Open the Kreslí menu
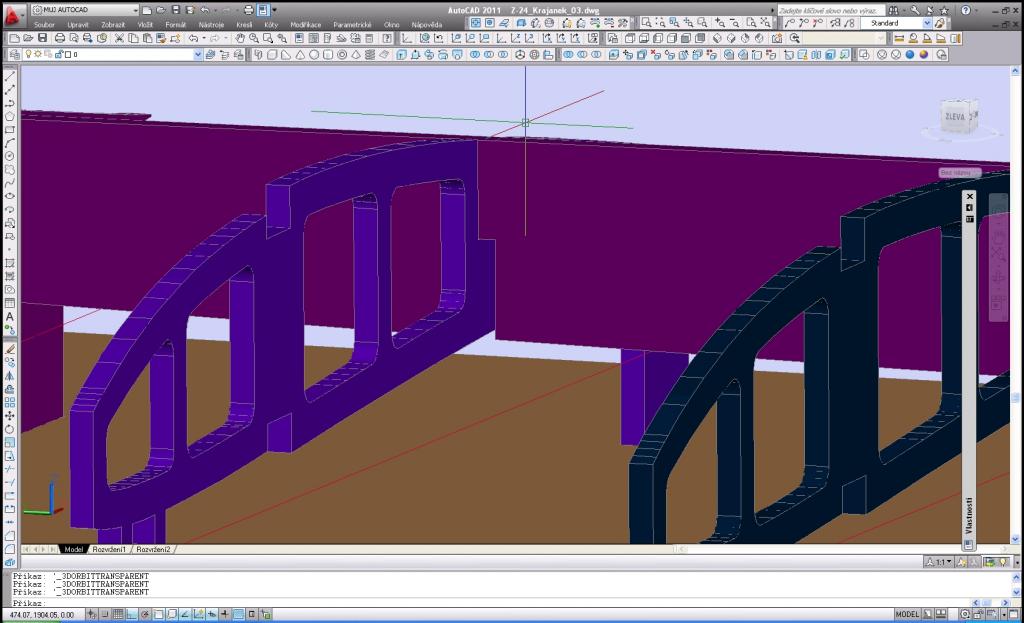The width and height of the screenshot is (1024, 623). tap(244, 23)
